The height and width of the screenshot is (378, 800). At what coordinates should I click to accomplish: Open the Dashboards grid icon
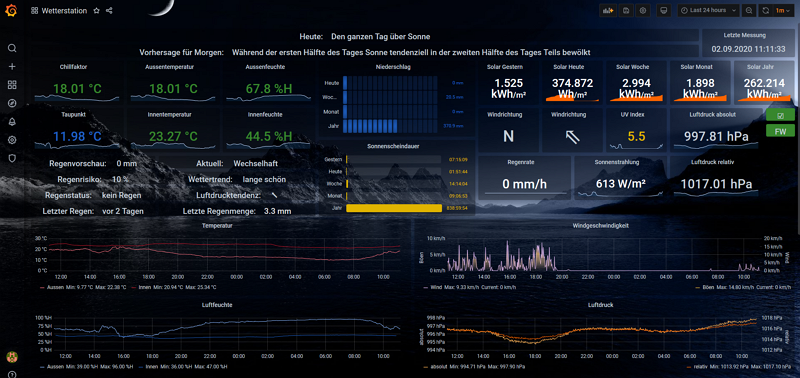[x=12, y=85]
